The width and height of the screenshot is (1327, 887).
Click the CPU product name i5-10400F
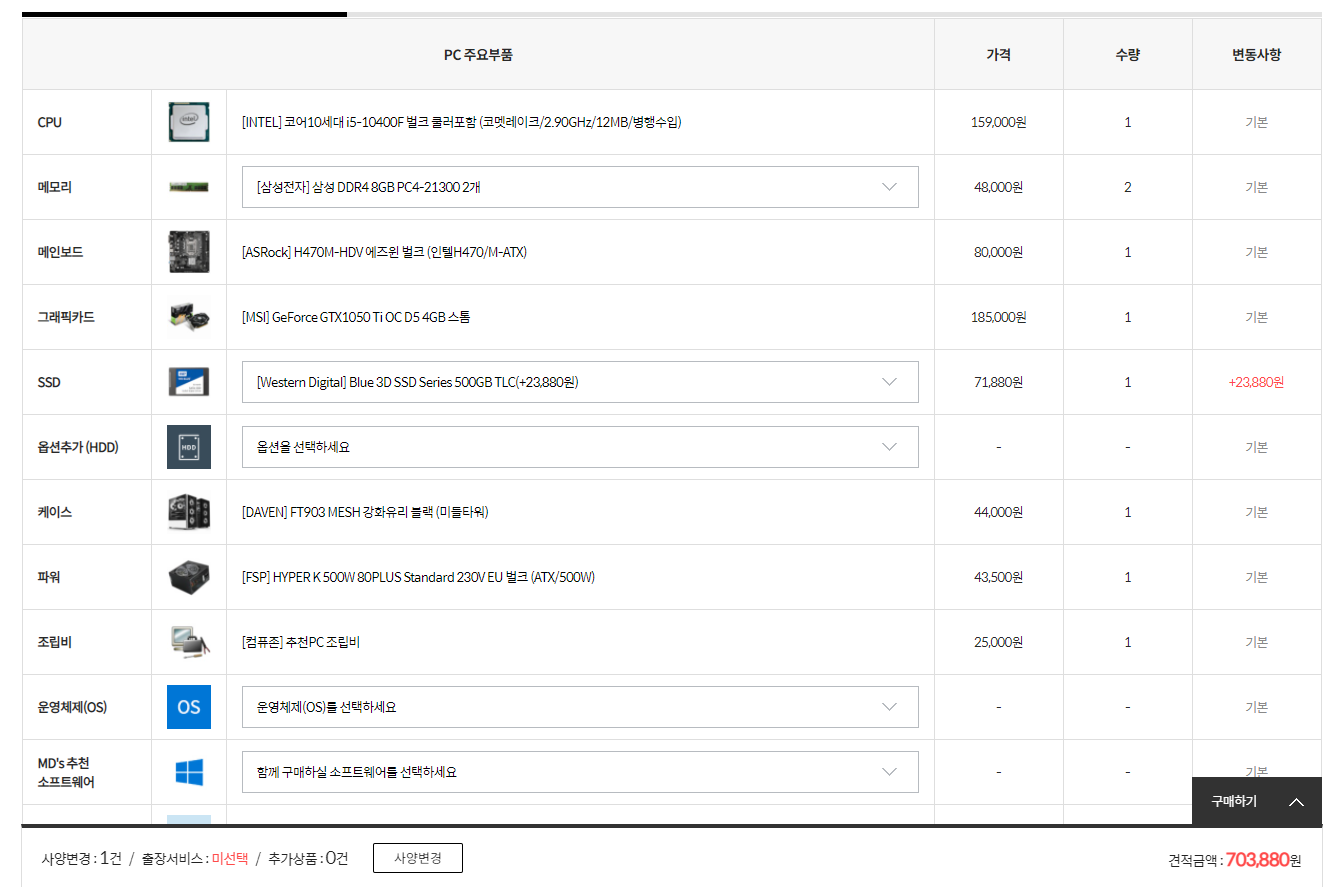[x=462, y=122]
